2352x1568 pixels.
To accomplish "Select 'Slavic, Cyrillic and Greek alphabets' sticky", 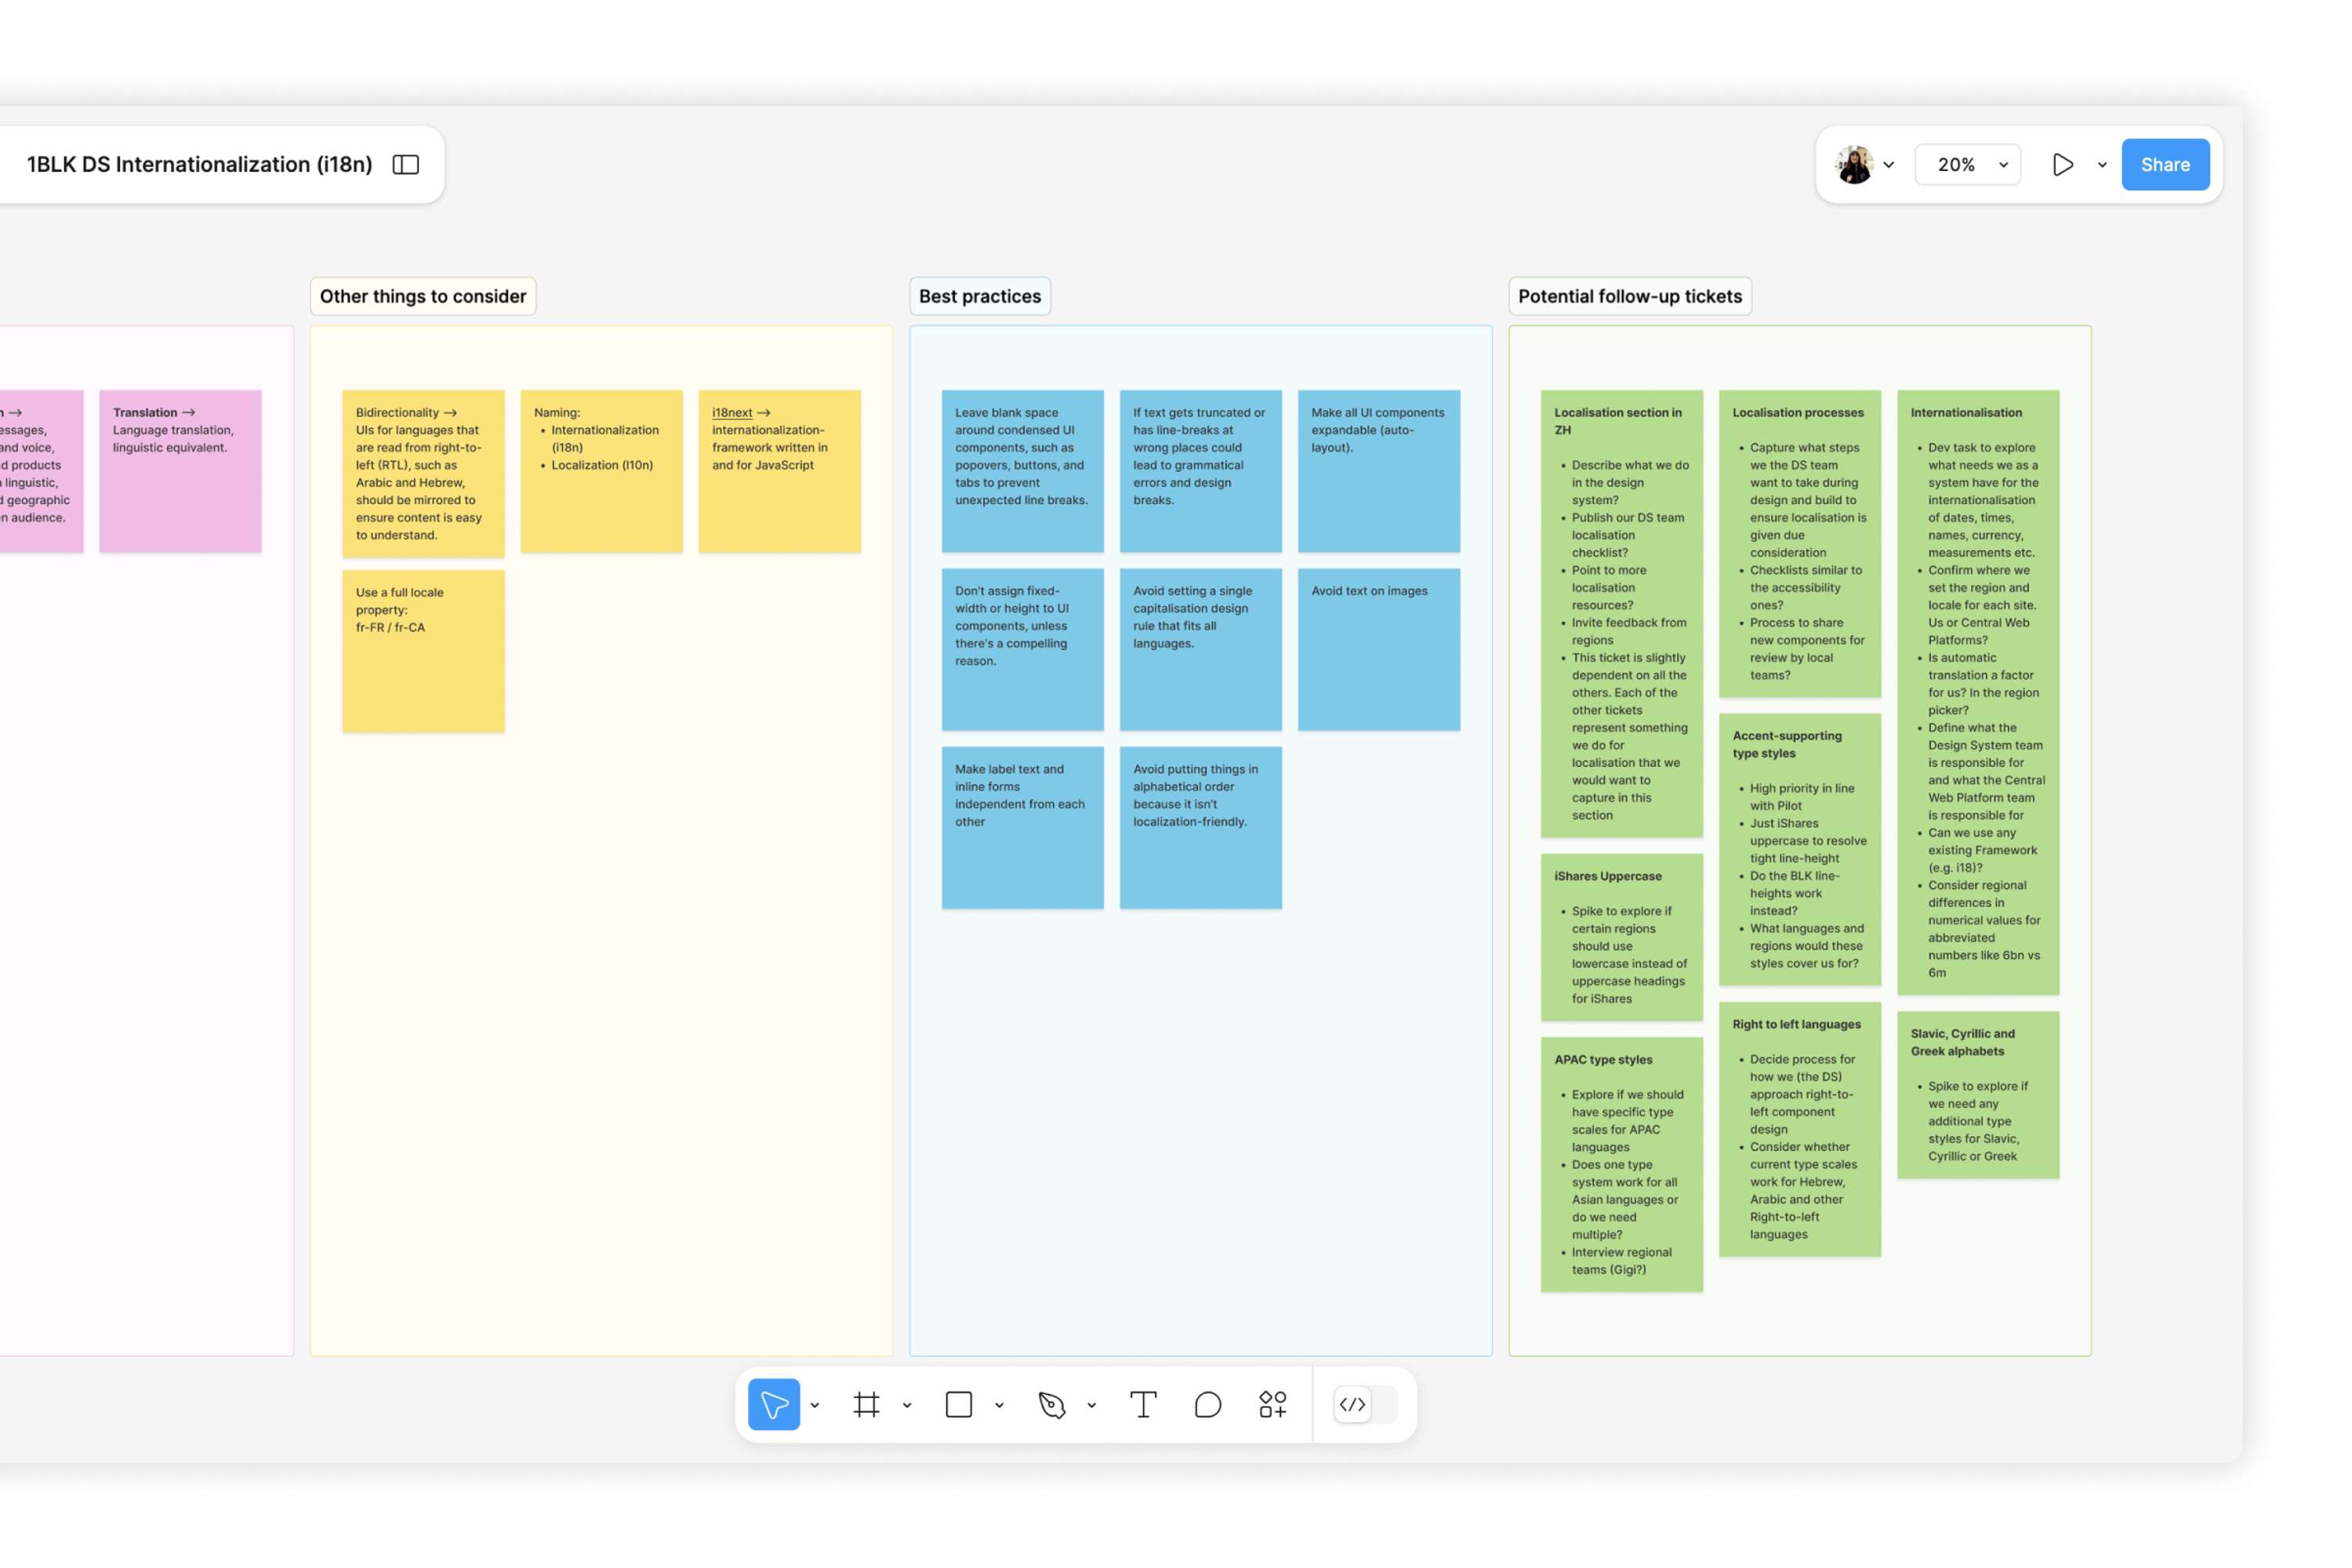I will (x=1977, y=1094).
